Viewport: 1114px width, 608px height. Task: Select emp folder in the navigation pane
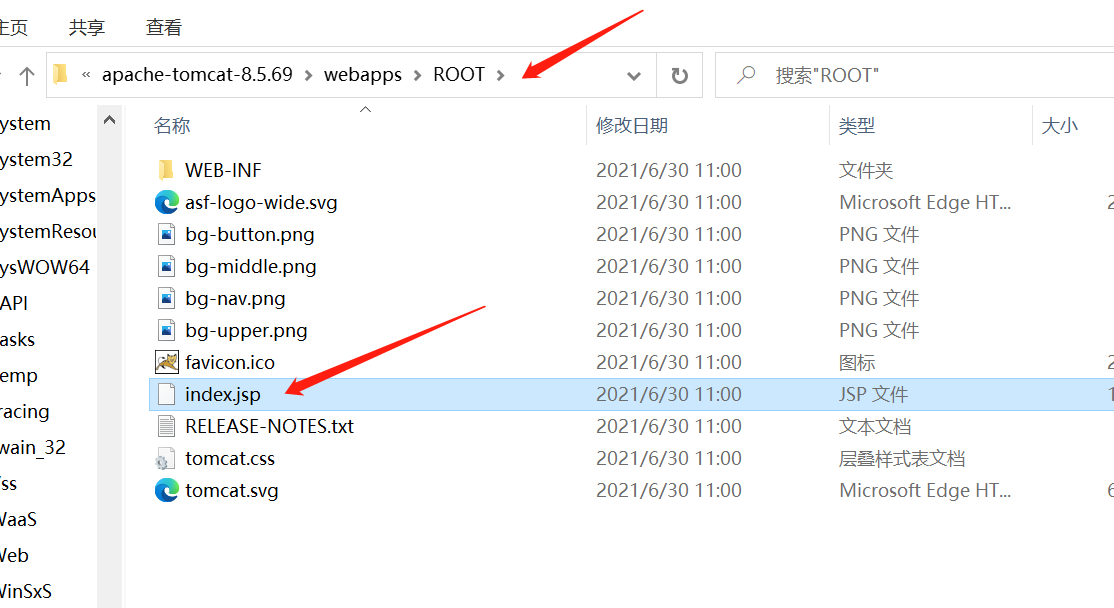pyautogui.click(x=18, y=376)
